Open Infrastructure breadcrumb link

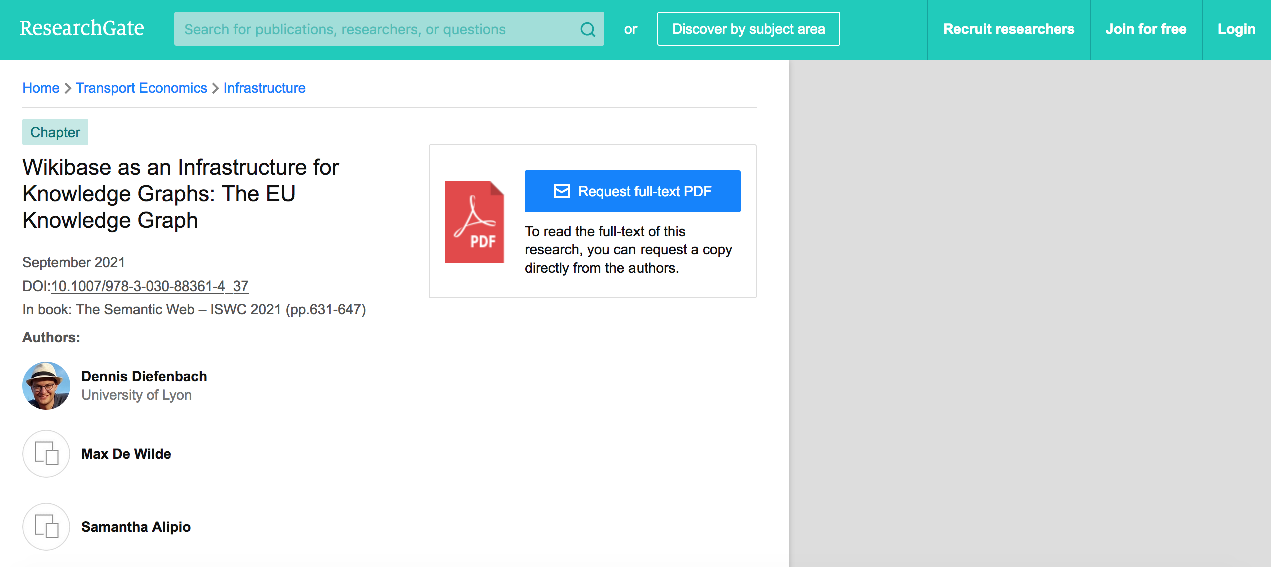264,88
